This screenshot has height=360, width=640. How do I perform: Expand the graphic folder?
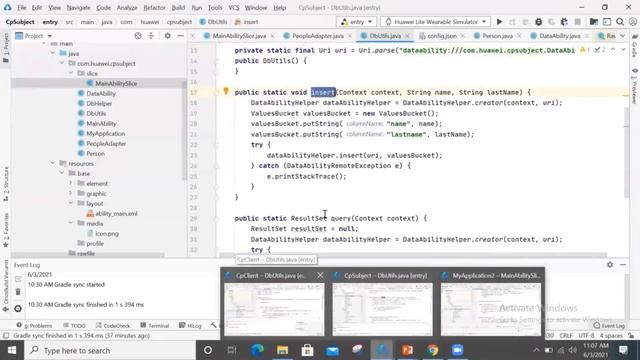coord(71,193)
